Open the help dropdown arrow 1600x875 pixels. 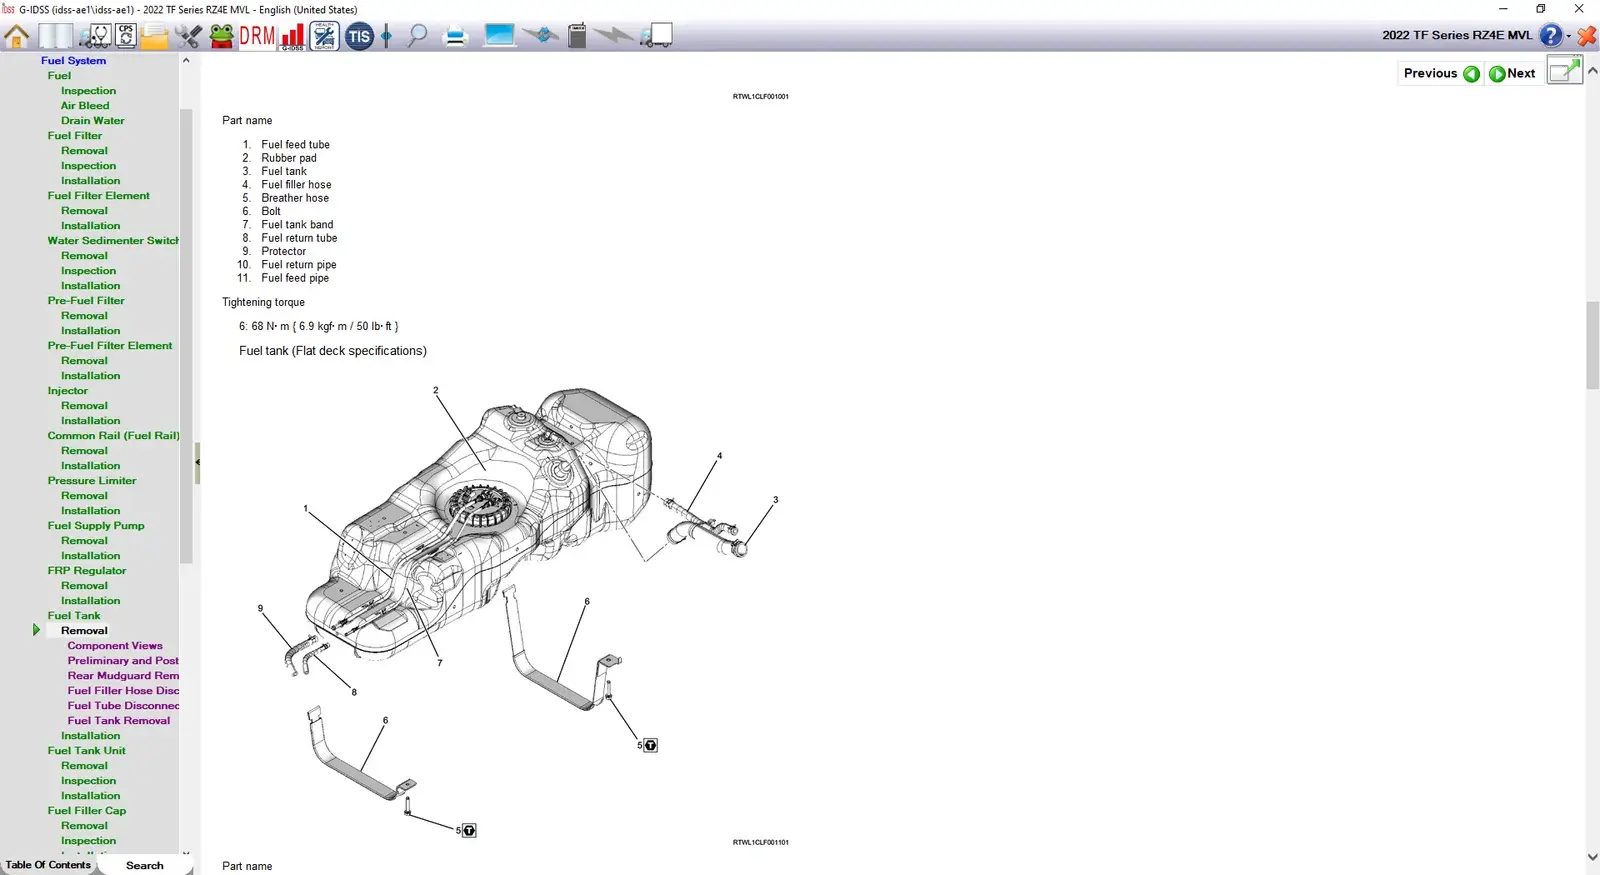click(x=1568, y=36)
